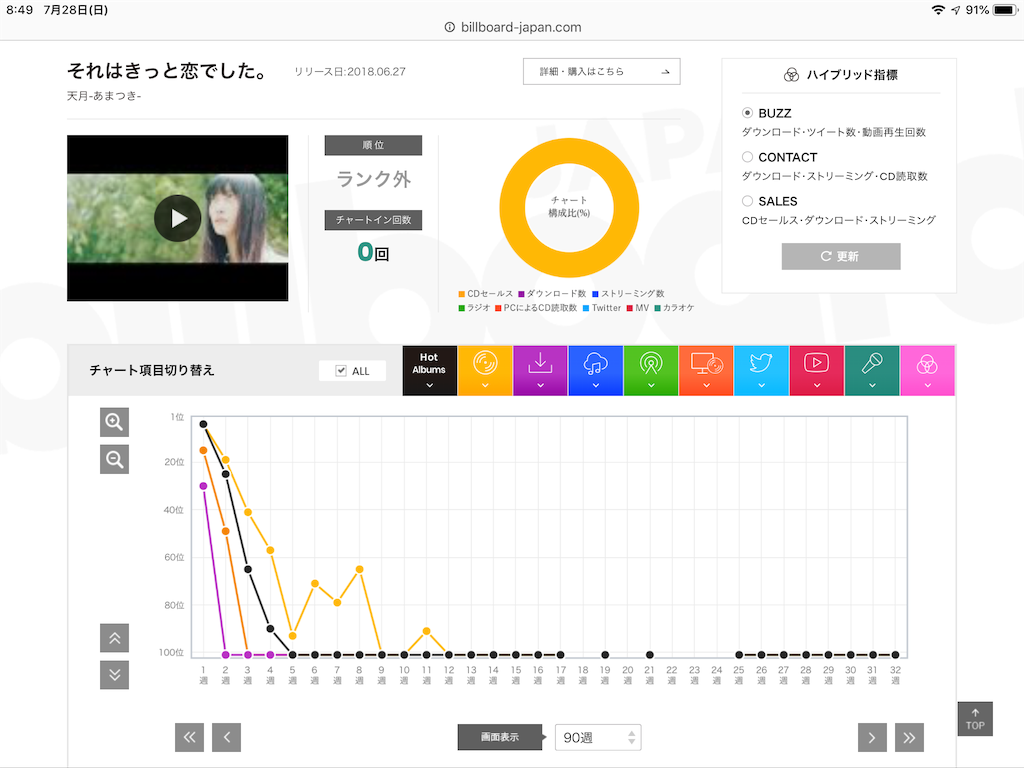Click the ストリーミング数 legend entry
This screenshot has height=768, width=1024.
pos(628,294)
